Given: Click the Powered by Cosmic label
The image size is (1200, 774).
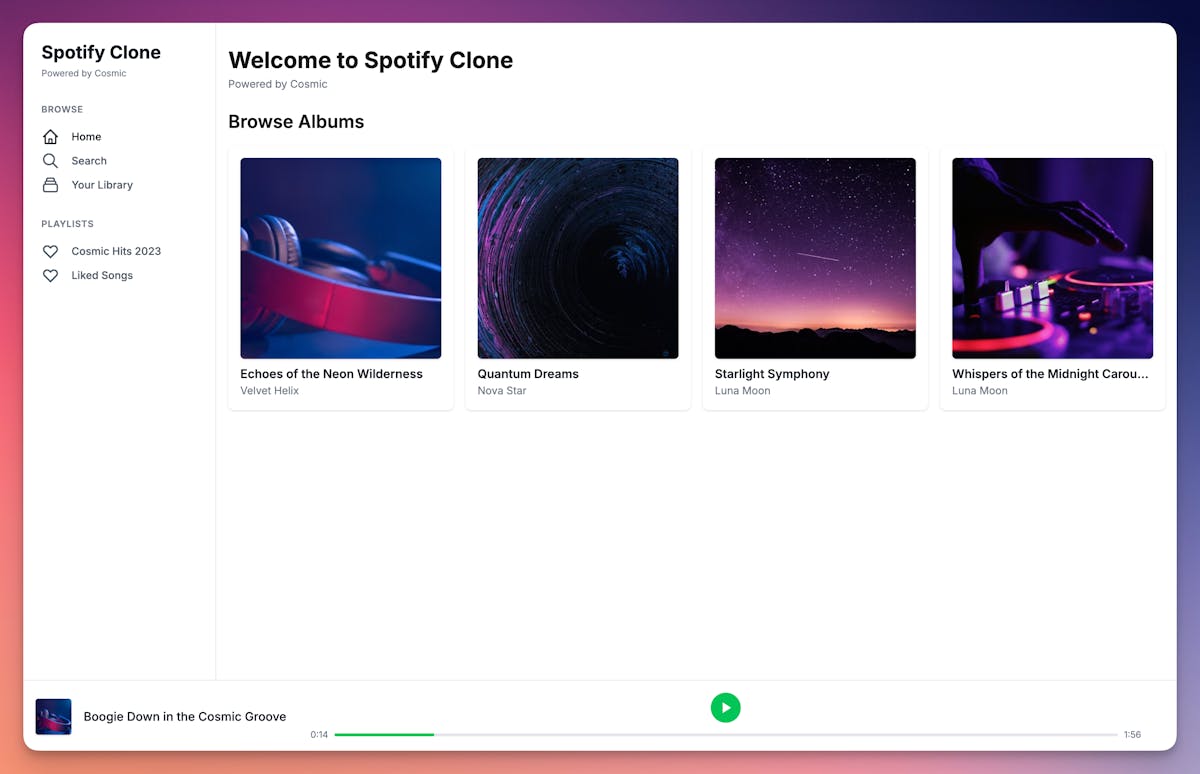Looking at the screenshot, I should point(83,73).
